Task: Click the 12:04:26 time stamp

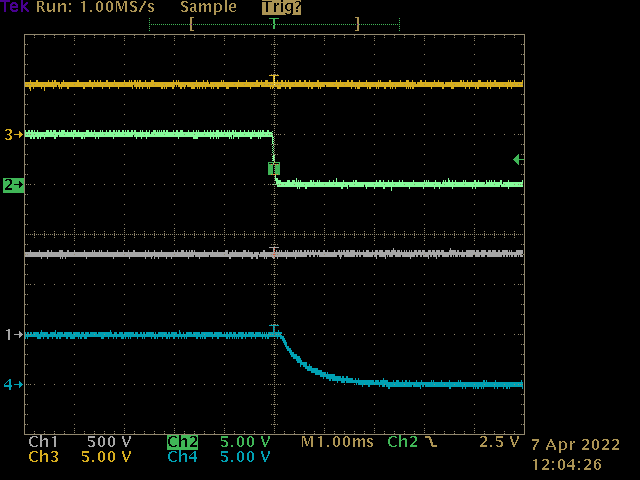Action: pos(564,464)
